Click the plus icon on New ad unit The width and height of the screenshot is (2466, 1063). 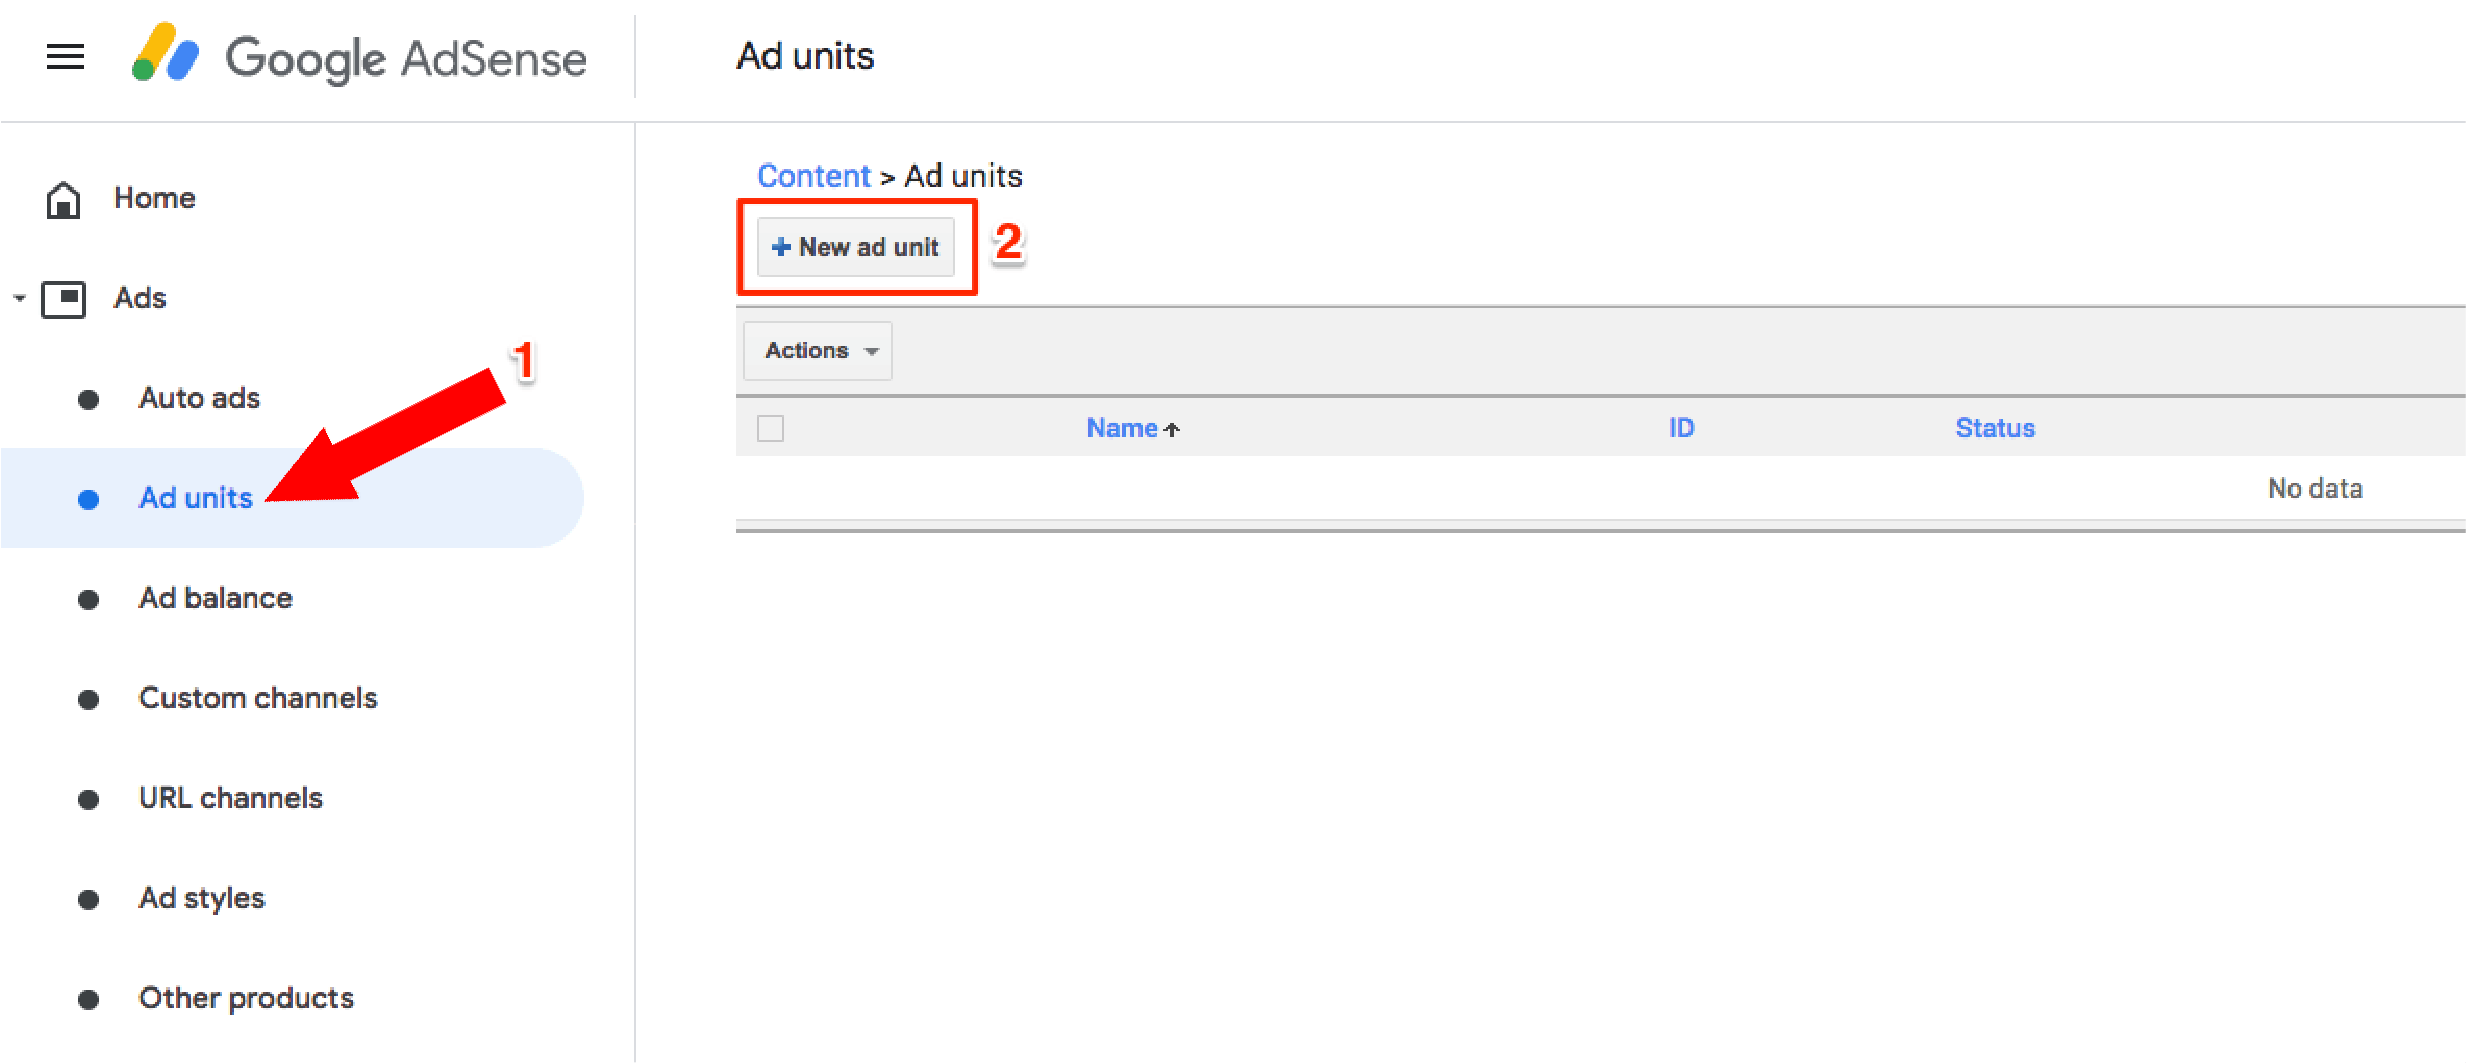point(781,247)
